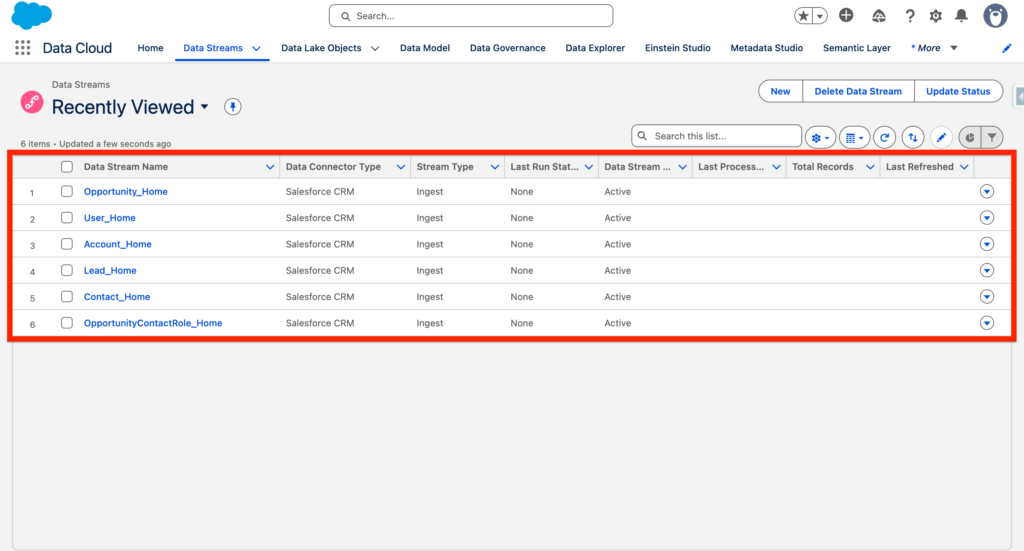
Task: Click the Delete Data Stream button
Action: click(x=857, y=91)
